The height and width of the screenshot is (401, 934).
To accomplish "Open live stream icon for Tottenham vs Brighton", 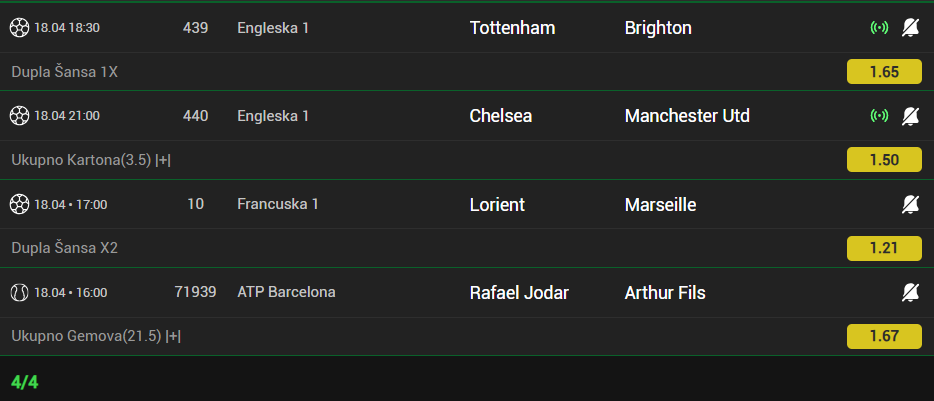I will [x=879, y=28].
